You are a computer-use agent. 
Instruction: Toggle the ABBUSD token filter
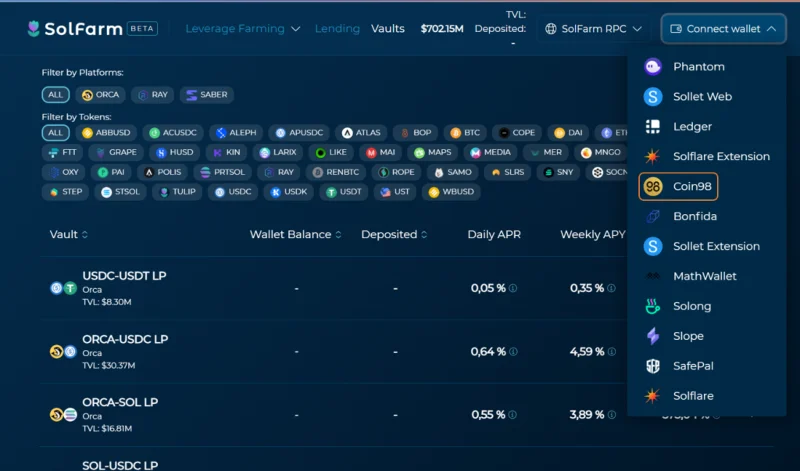coord(106,133)
